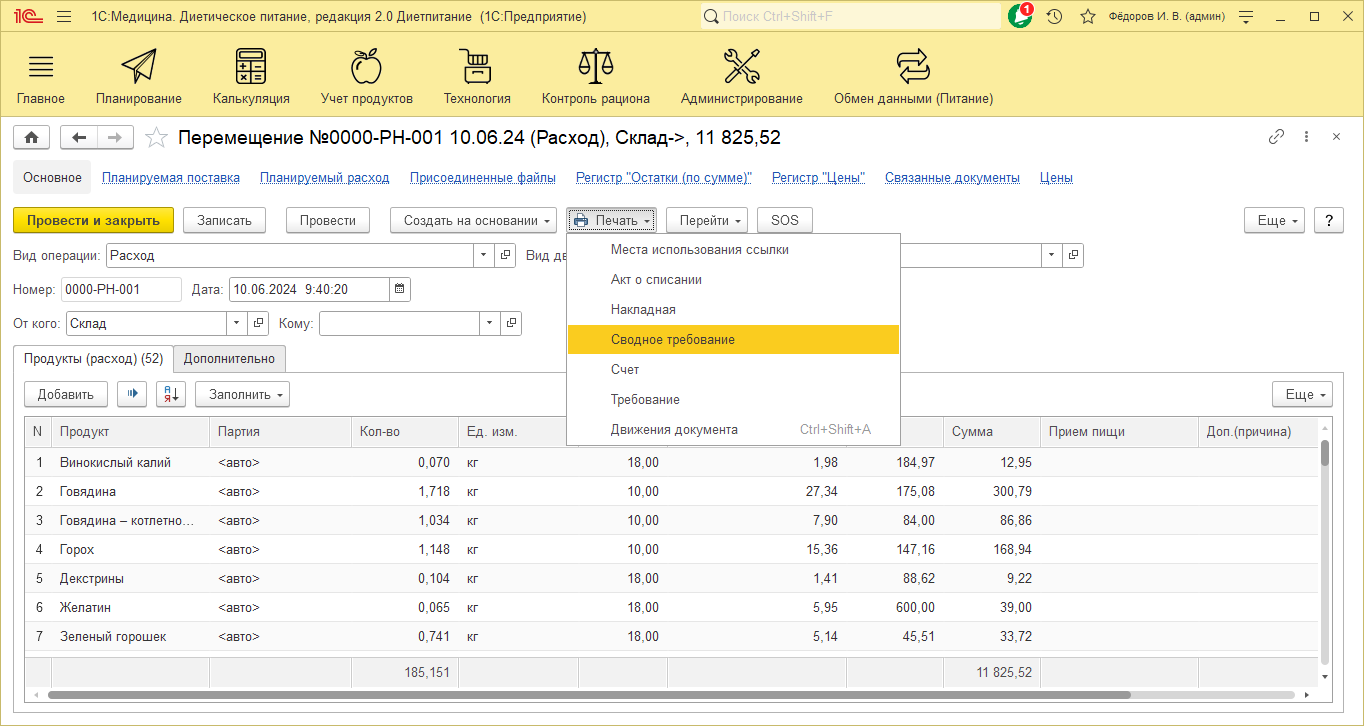The width and height of the screenshot is (1364, 726).
Task: Open the top Еще dropdown in form toolbar
Action: (1275, 220)
